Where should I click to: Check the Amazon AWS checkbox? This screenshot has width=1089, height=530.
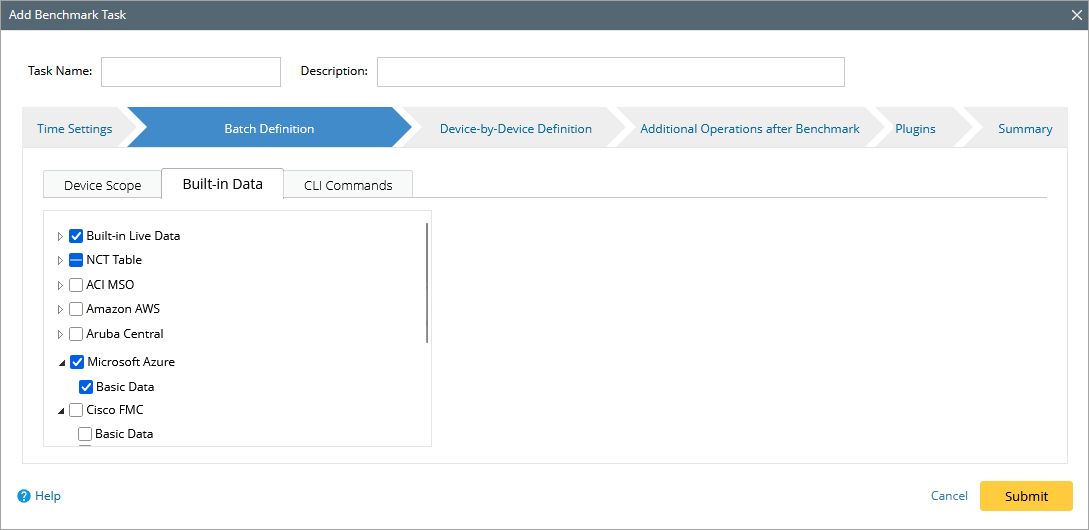[76, 309]
